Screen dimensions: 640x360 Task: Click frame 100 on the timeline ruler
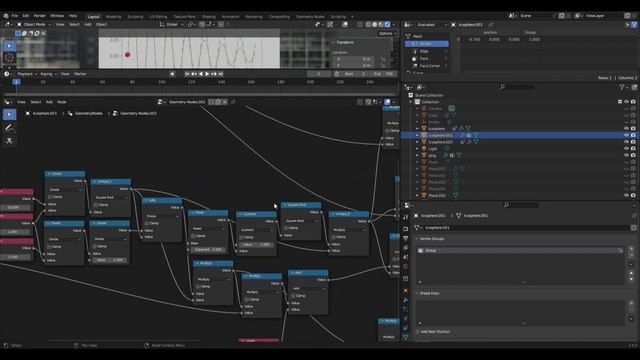(162, 82)
